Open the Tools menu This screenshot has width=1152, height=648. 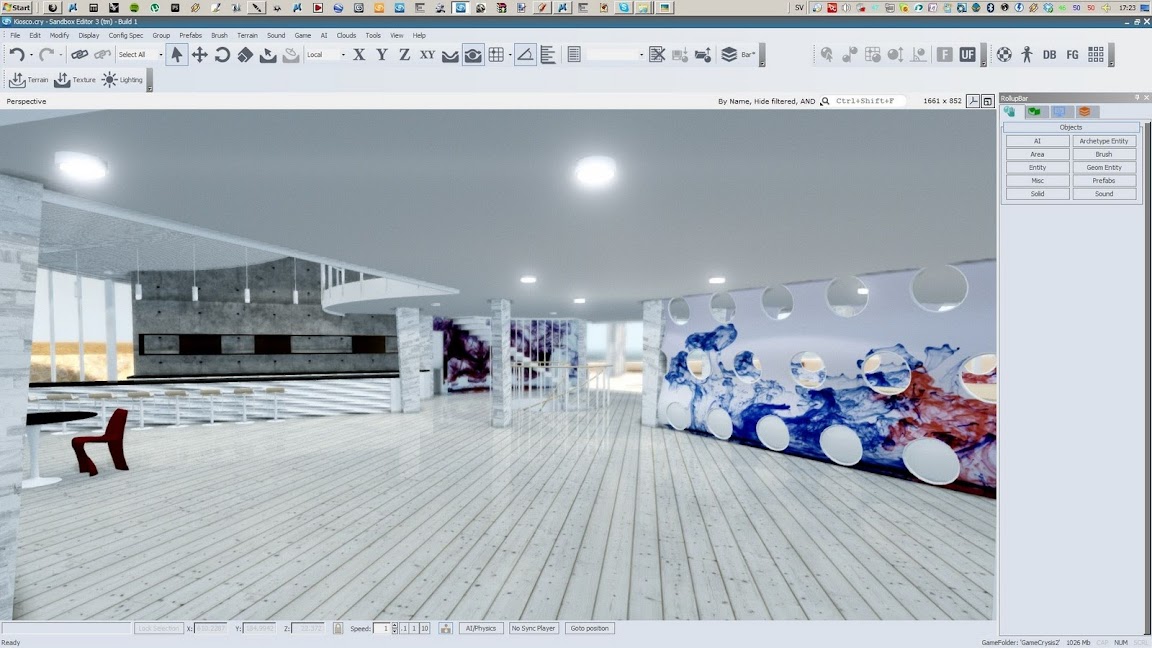click(373, 35)
